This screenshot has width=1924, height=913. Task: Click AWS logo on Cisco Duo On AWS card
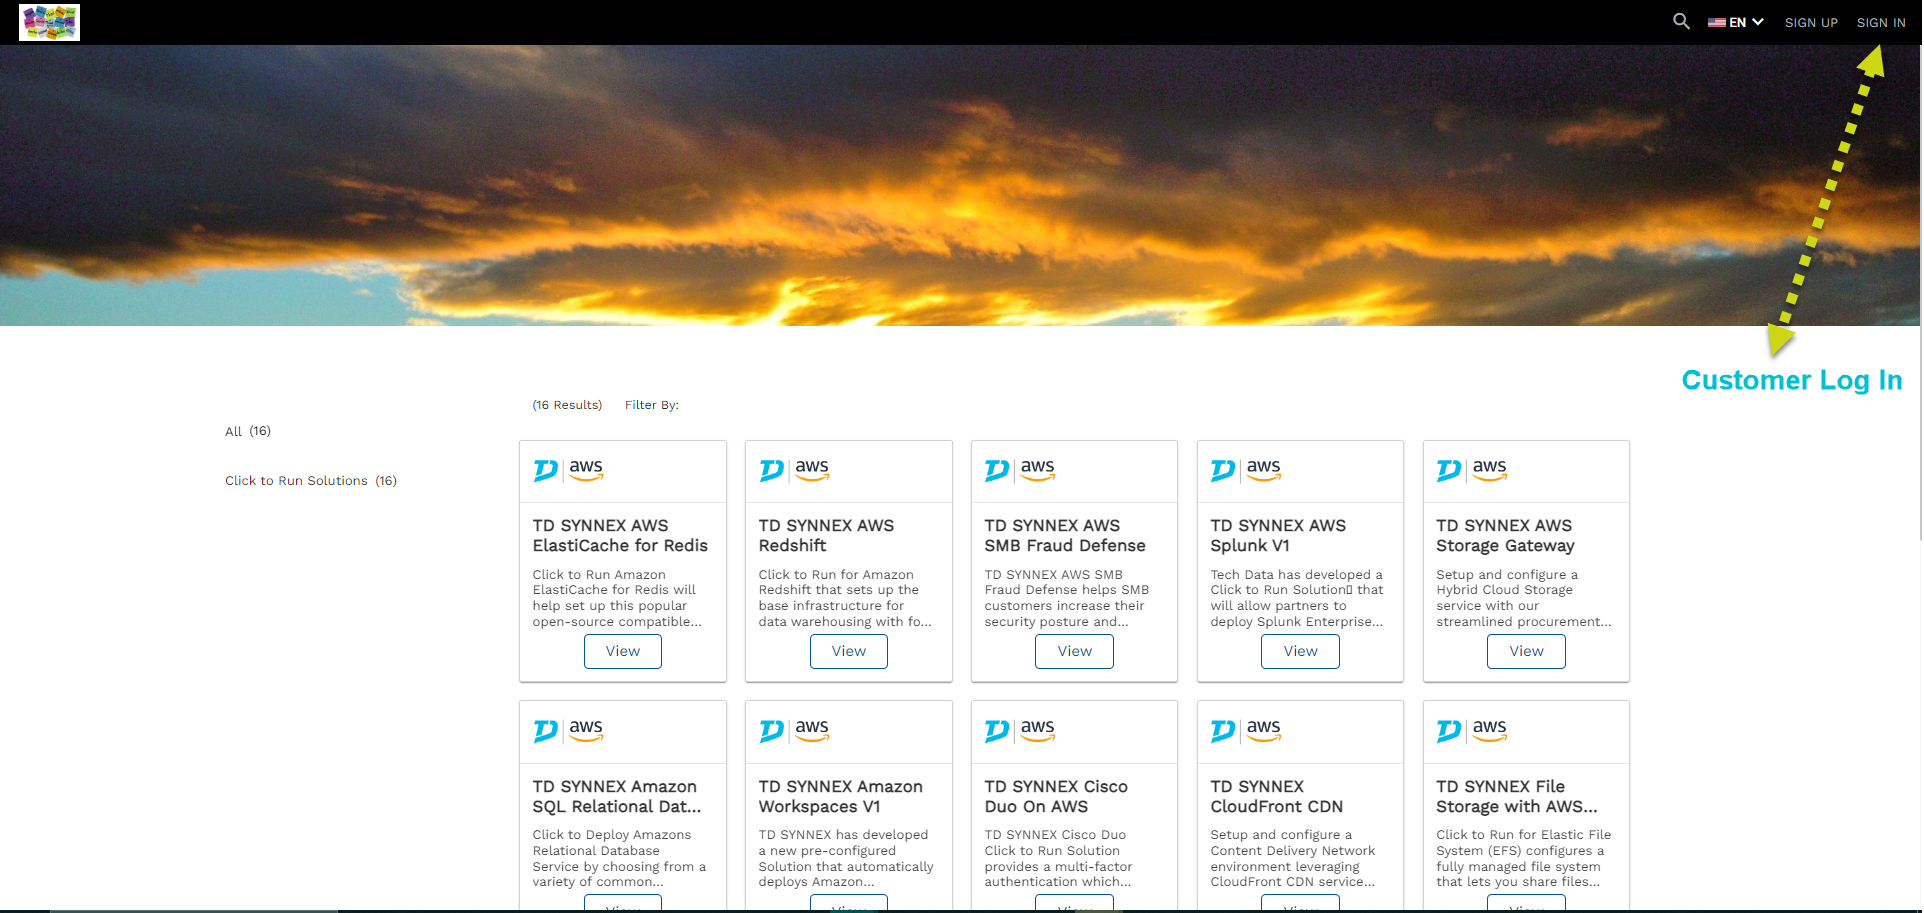1038,730
